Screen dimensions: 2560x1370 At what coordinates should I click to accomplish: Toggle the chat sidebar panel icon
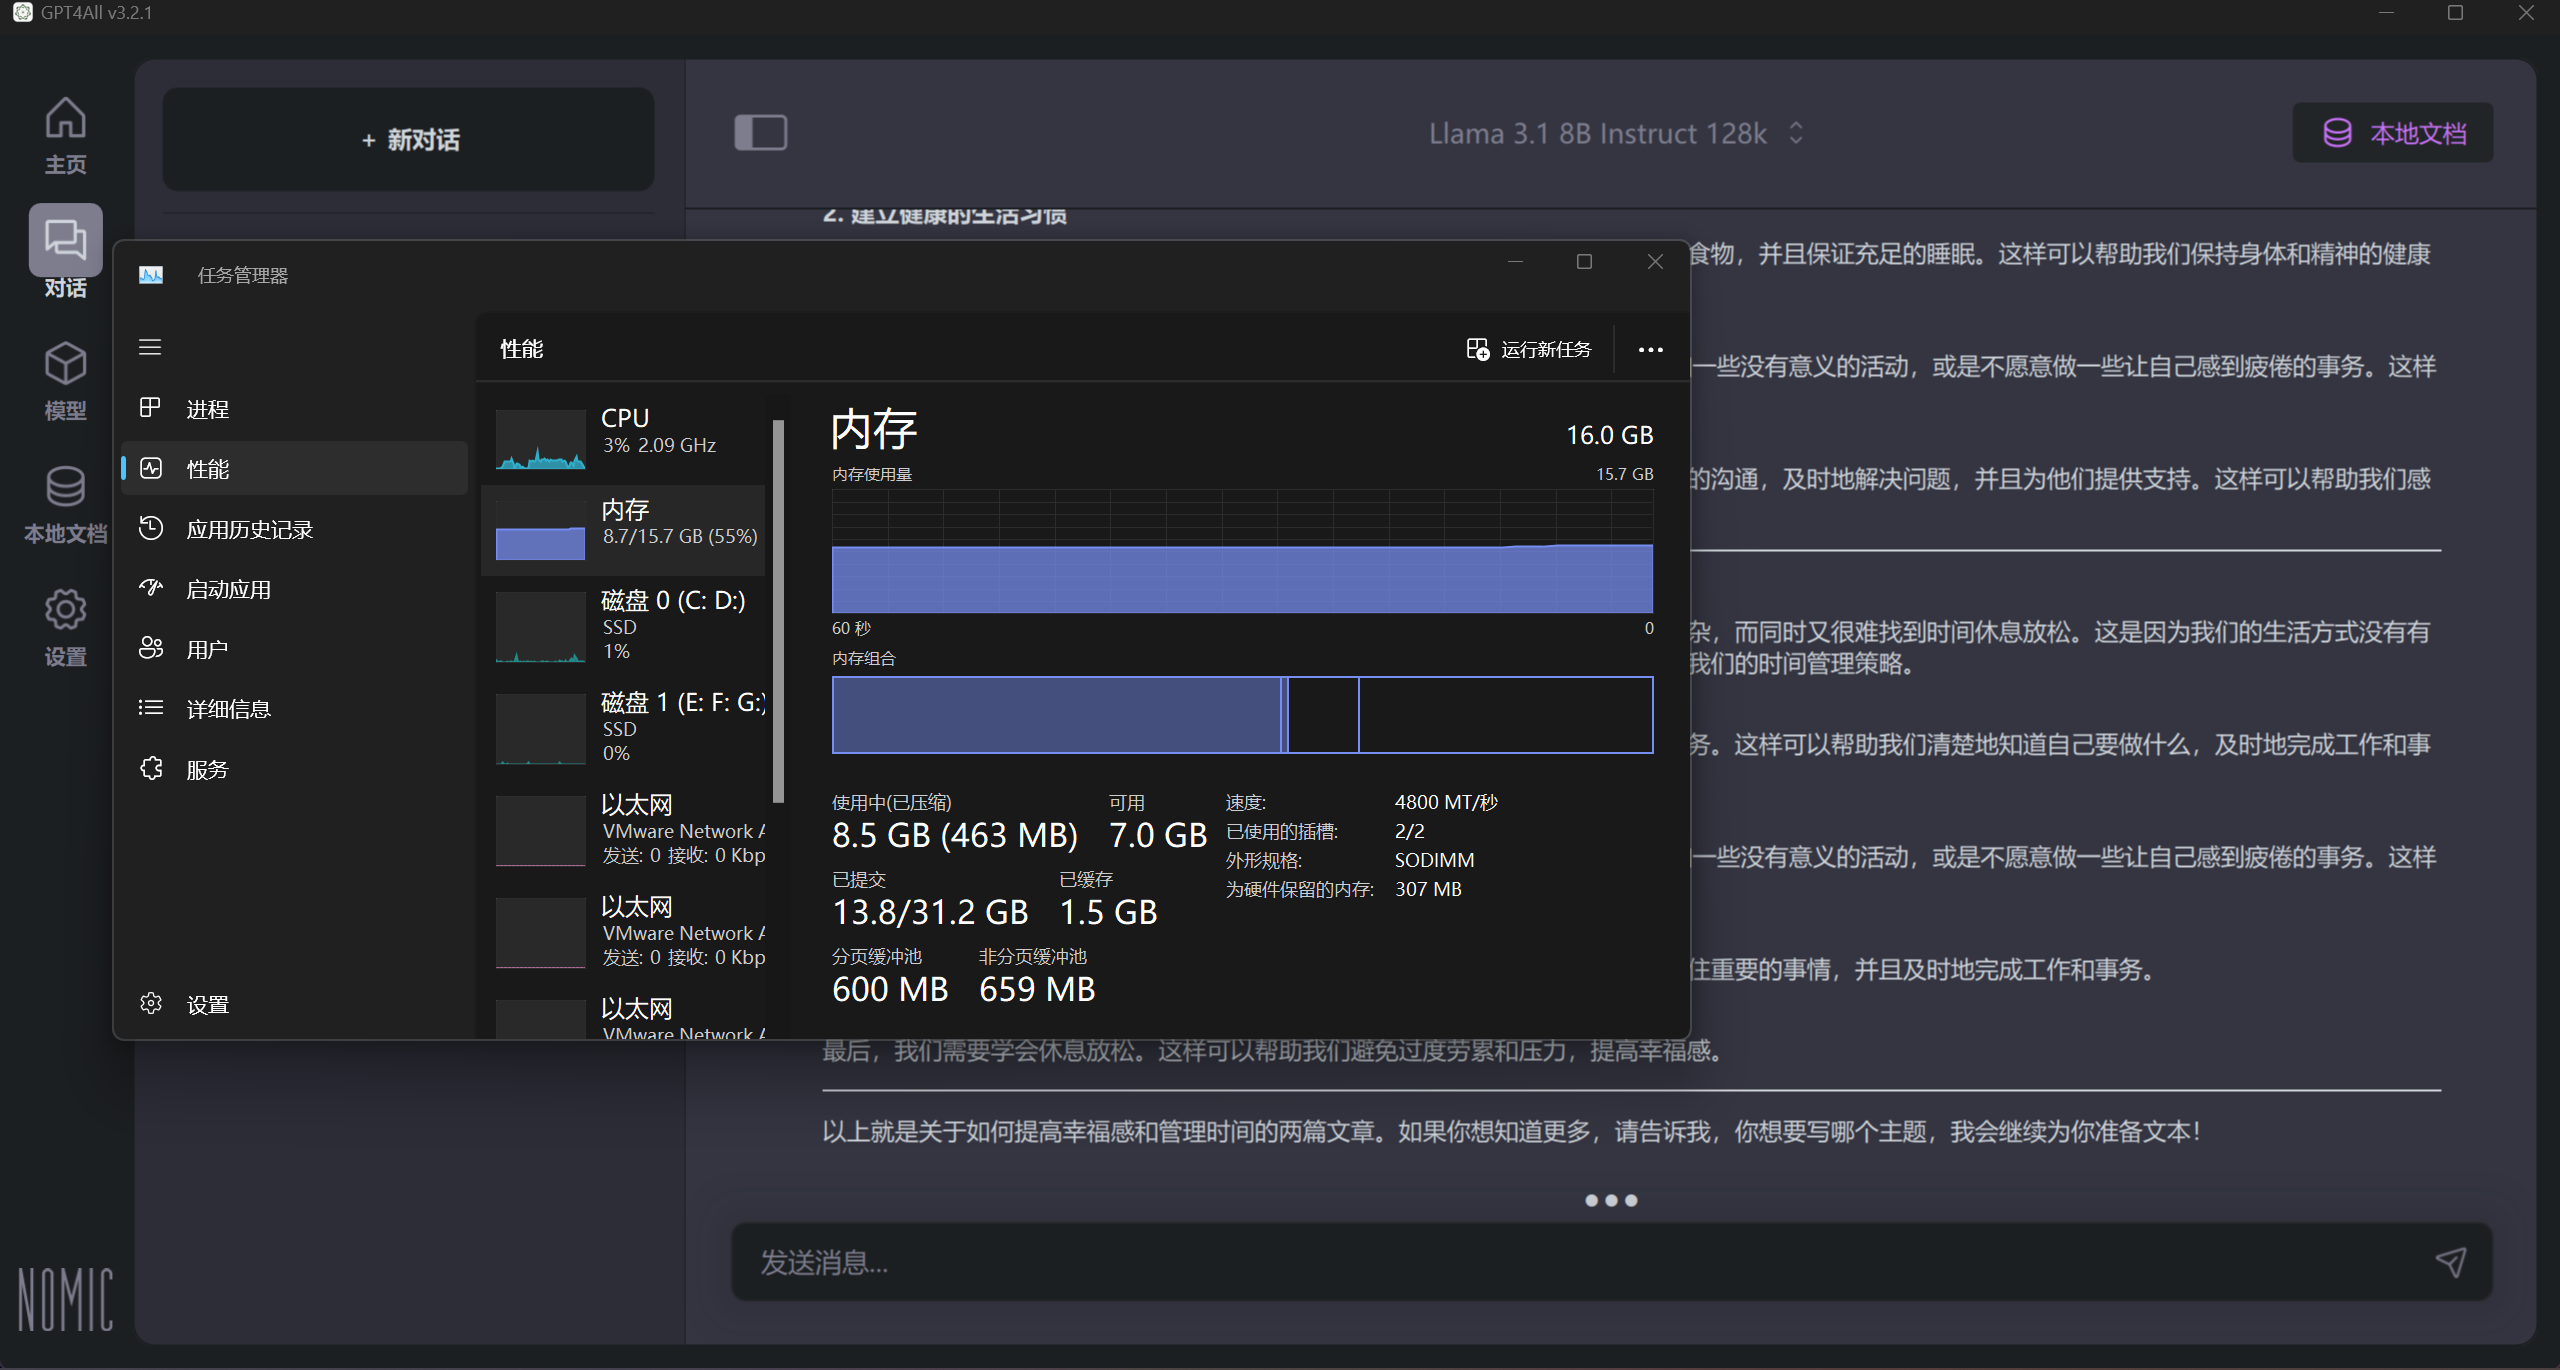761,133
